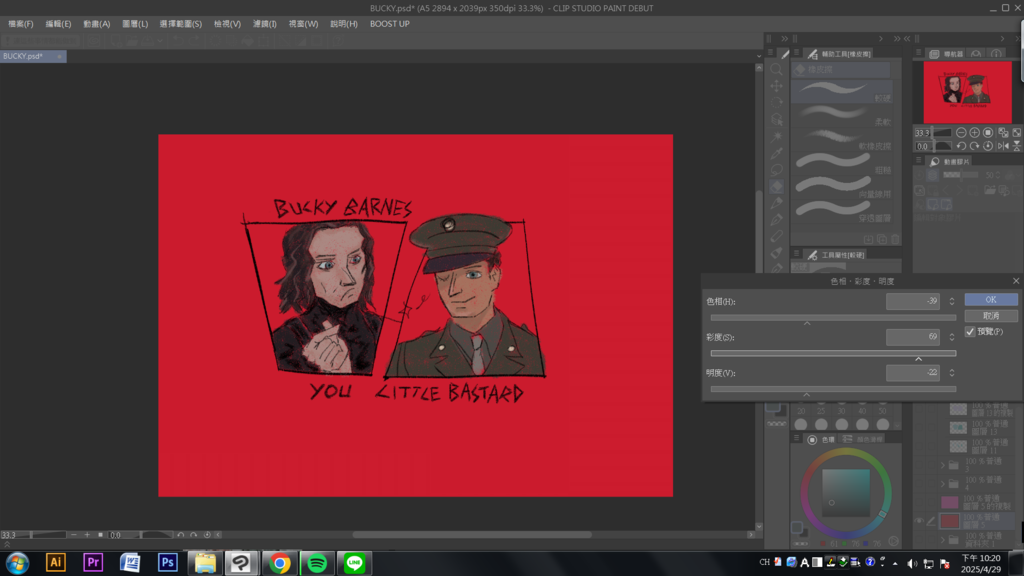
Task: Zoom in using Navigator plus icon
Action: point(974,133)
